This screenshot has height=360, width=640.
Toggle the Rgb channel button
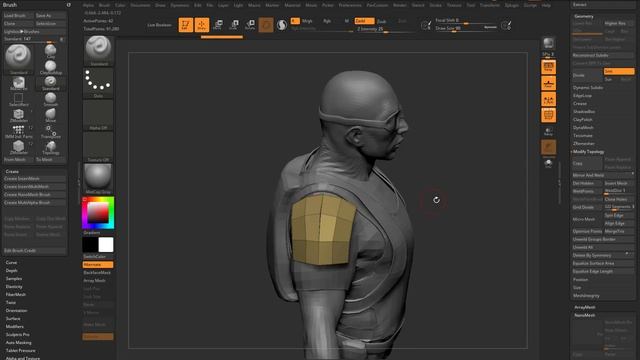pos(327,21)
